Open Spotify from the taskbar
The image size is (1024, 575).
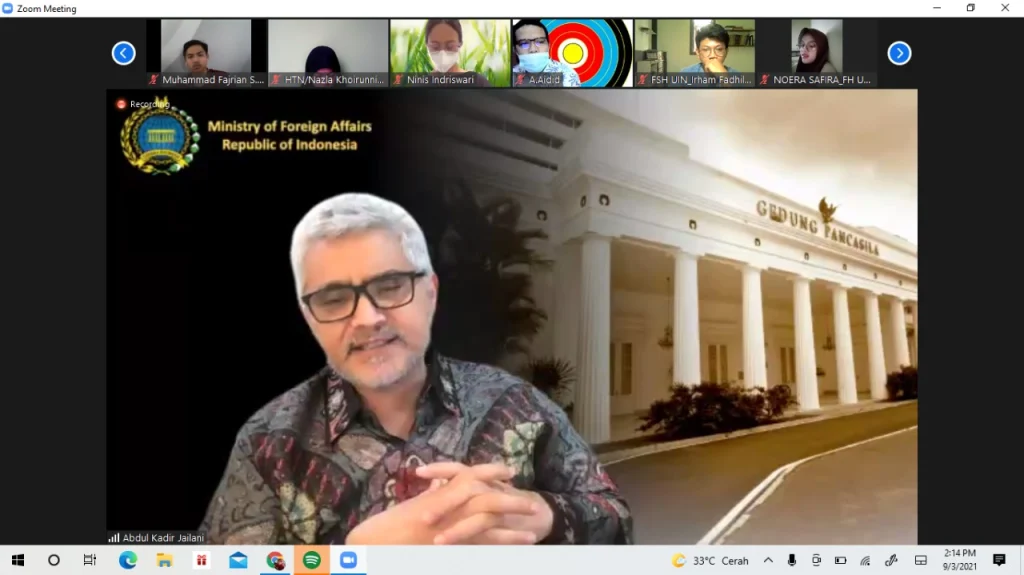pyautogui.click(x=311, y=560)
